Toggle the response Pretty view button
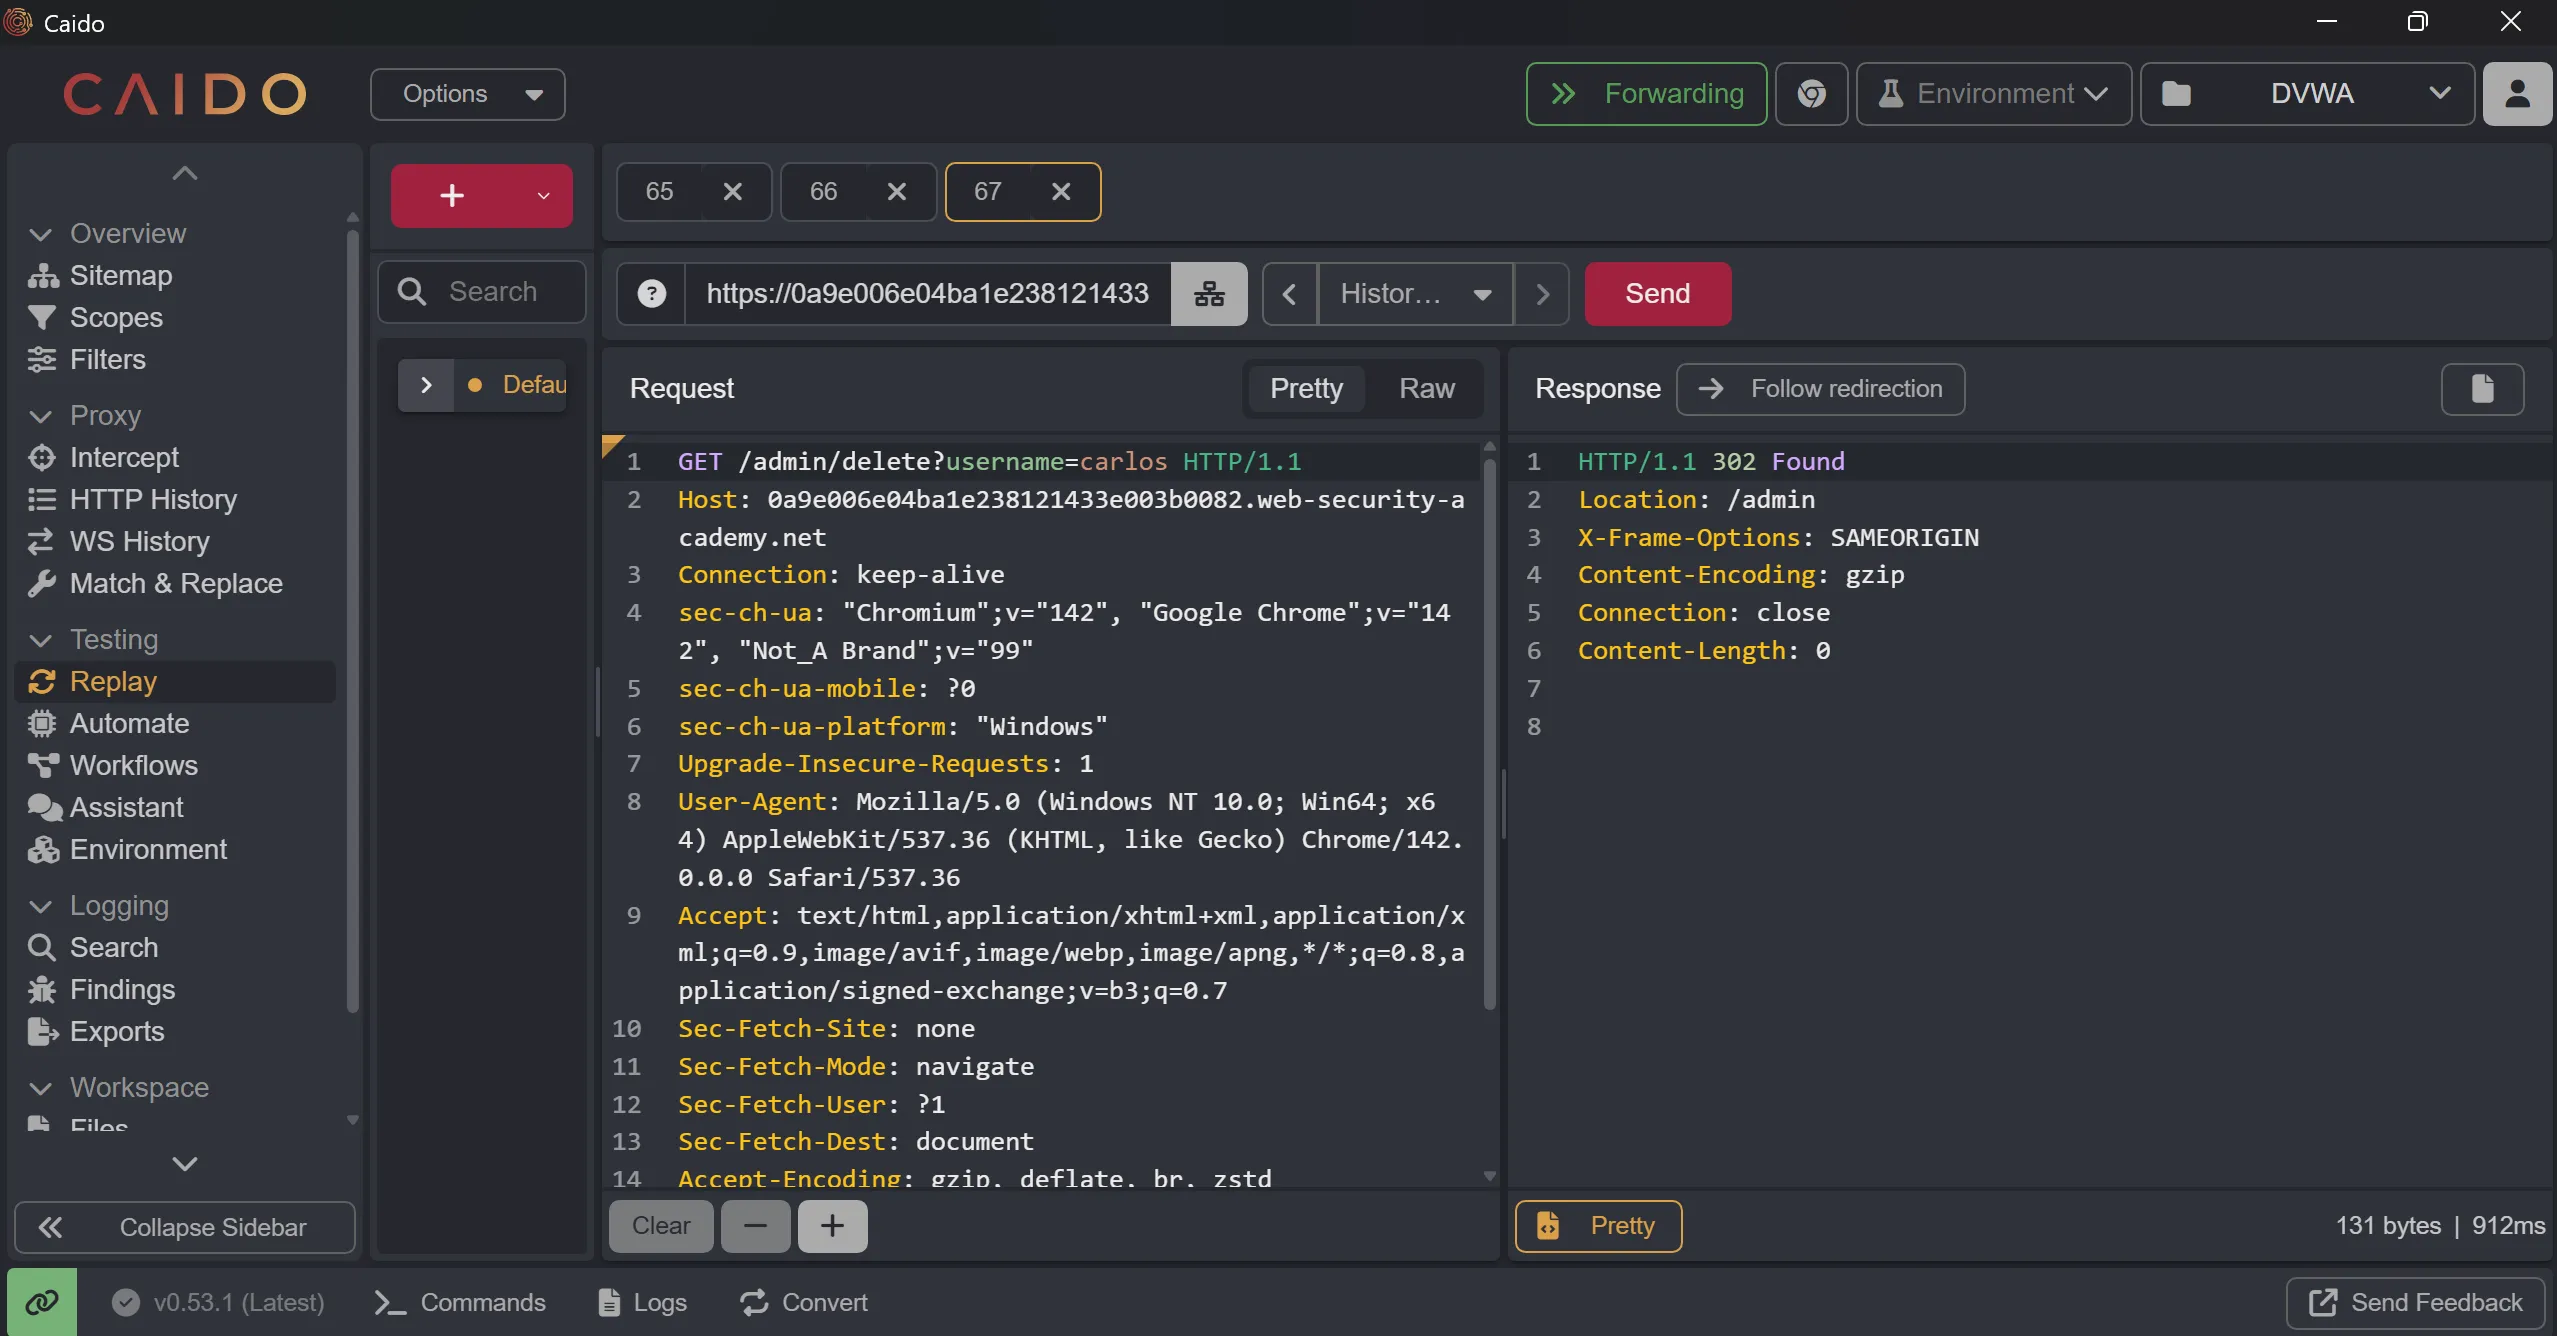Screen dimensions: 2557x1336 [x=1598, y=1226]
